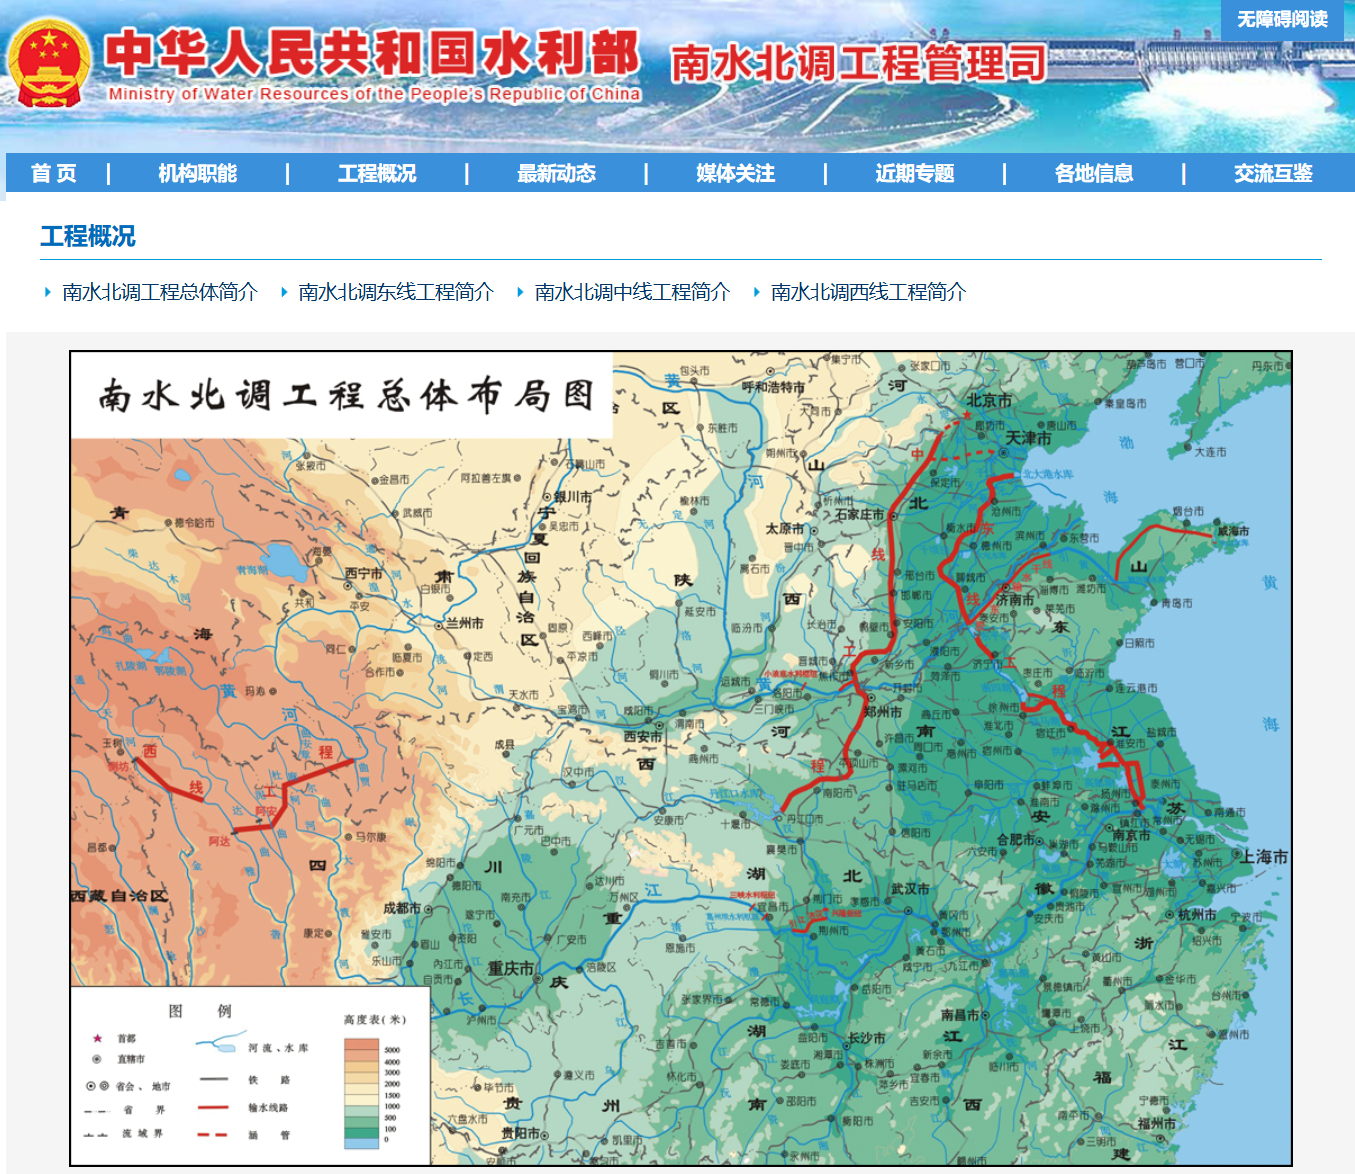The height and width of the screenshot is (1174, 1355).
Task: Click the 兰州市 label on the map
Action: pyautogui.click(x=465, y=623)
